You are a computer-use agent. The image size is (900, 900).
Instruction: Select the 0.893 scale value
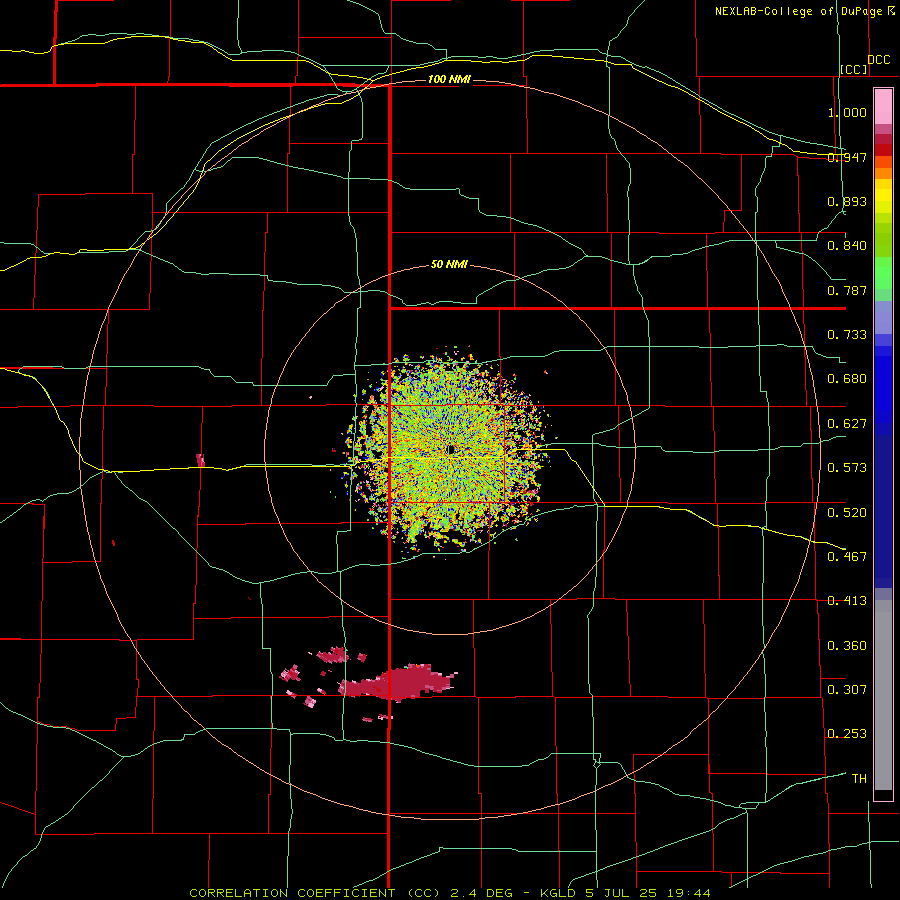tap(847, 201)
